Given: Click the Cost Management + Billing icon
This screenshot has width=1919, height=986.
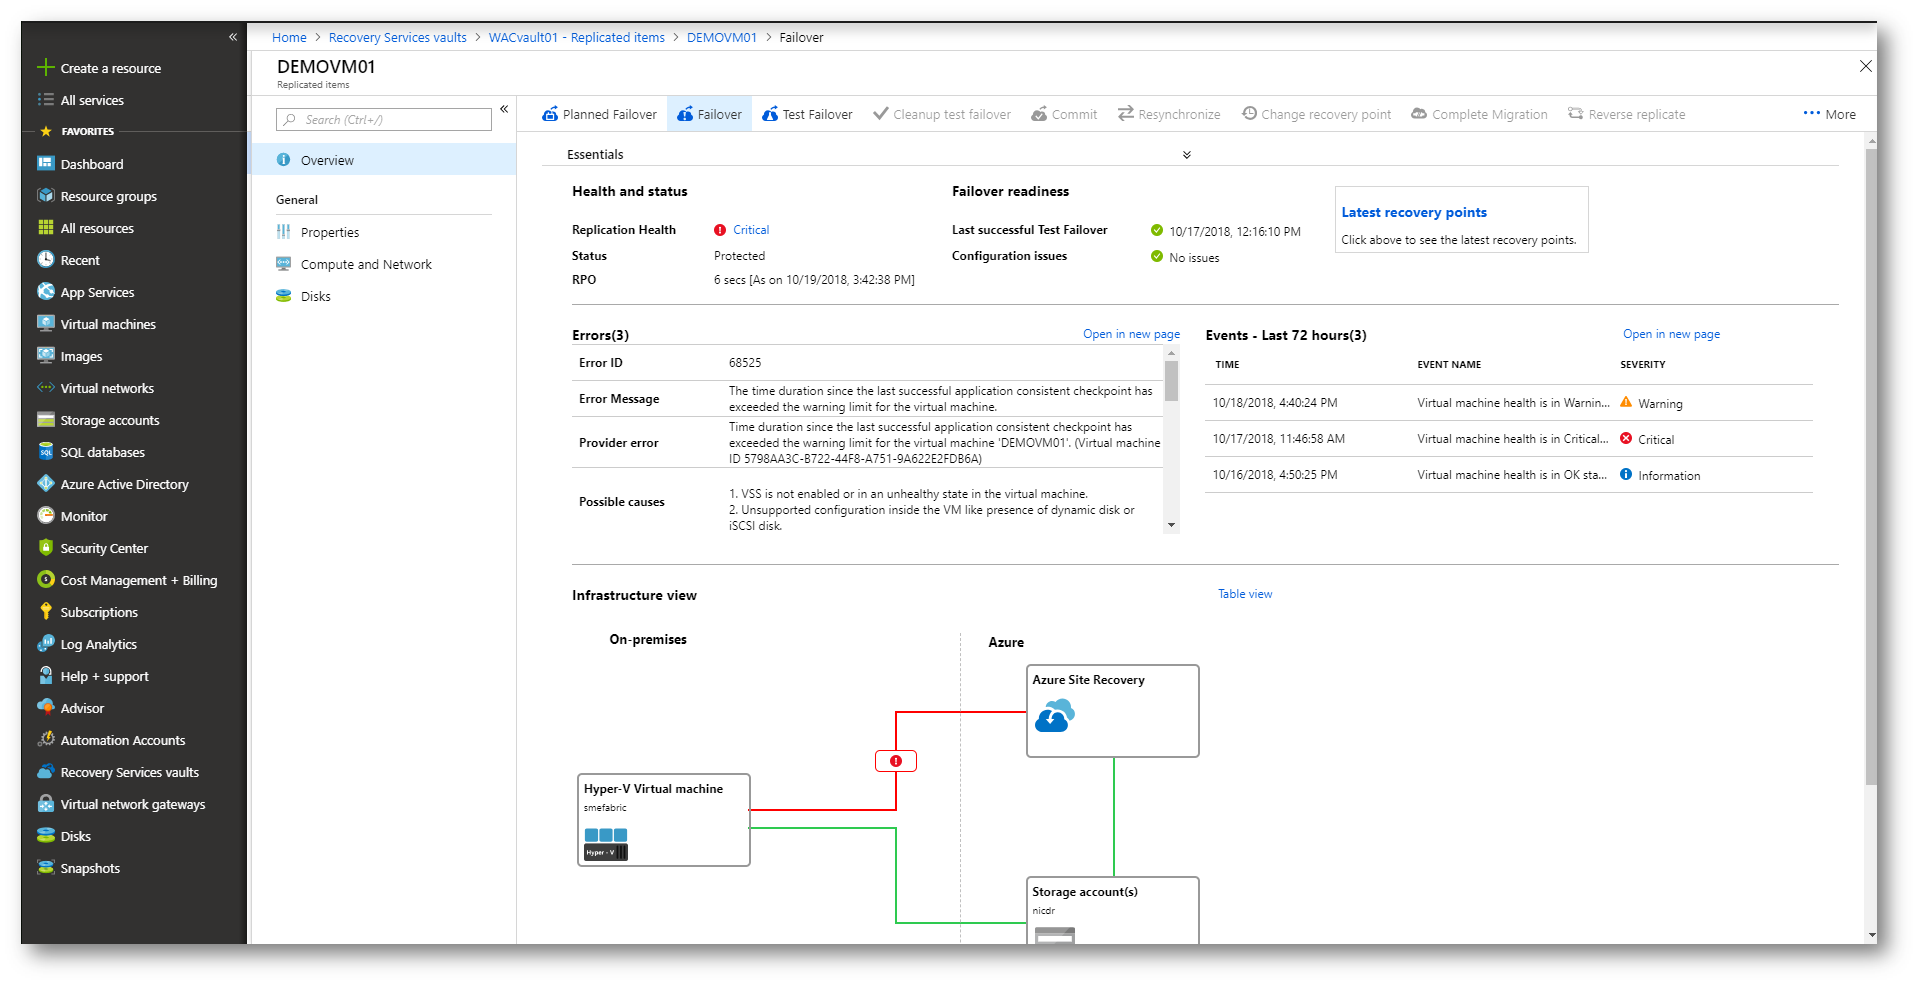Looking at the screenshot, I should click(x=45, y=580).
